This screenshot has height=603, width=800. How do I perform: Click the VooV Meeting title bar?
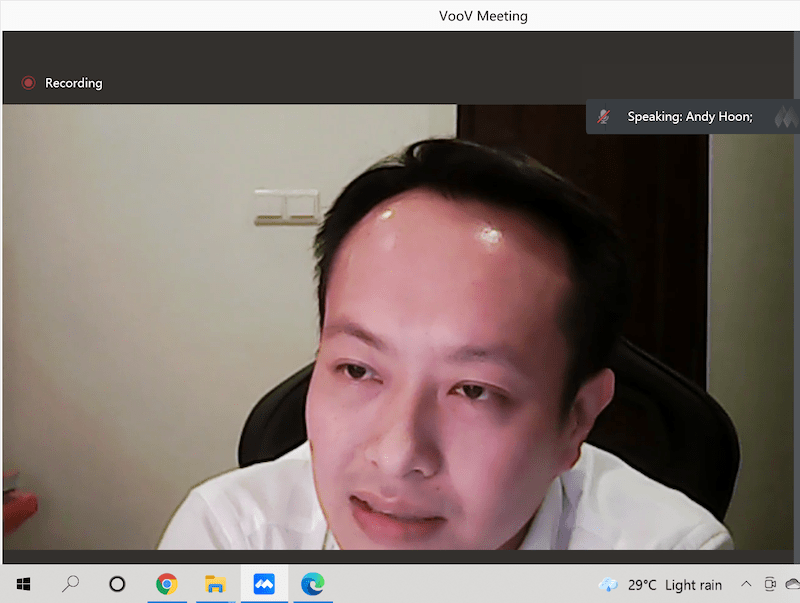tap(483, 15)
